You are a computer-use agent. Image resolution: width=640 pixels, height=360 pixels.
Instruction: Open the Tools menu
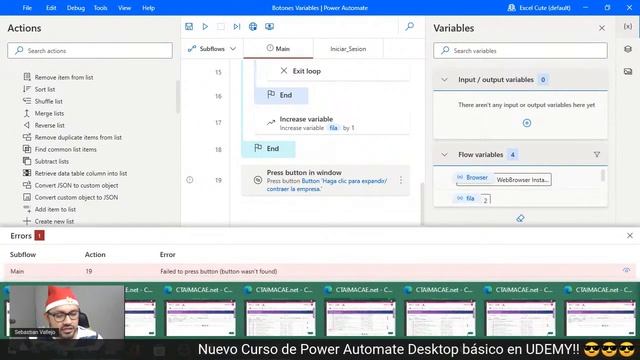100,8
